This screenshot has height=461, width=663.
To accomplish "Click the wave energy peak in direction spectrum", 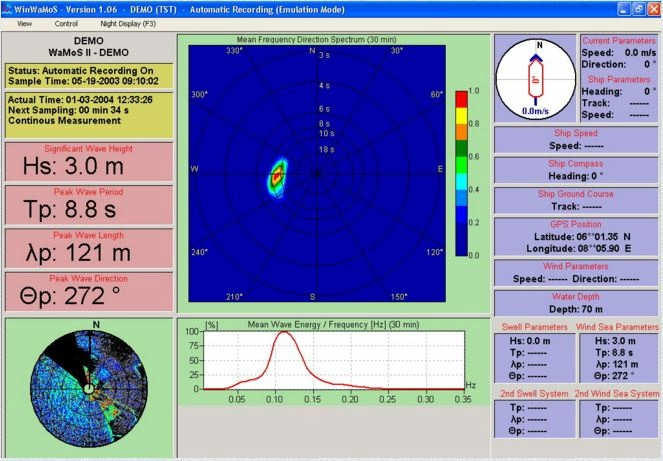I will click(276, 177).
